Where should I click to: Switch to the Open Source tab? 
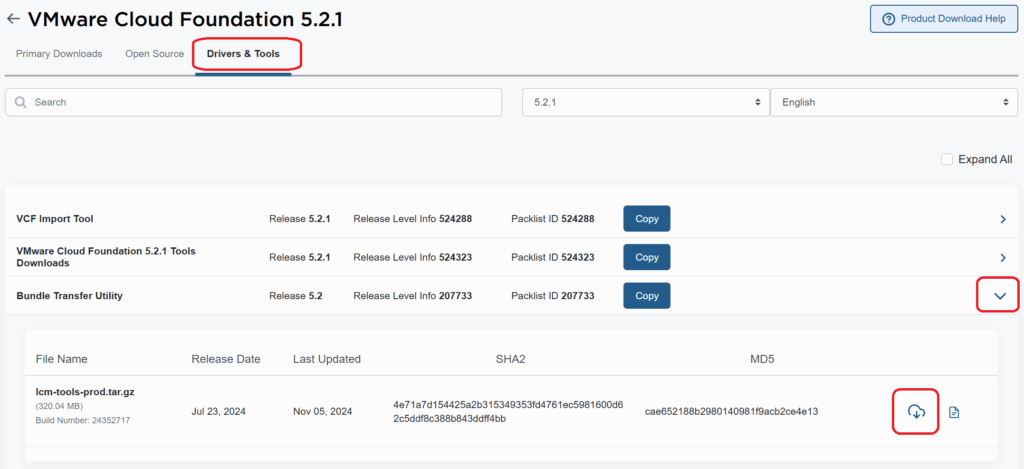coord(154,54)
